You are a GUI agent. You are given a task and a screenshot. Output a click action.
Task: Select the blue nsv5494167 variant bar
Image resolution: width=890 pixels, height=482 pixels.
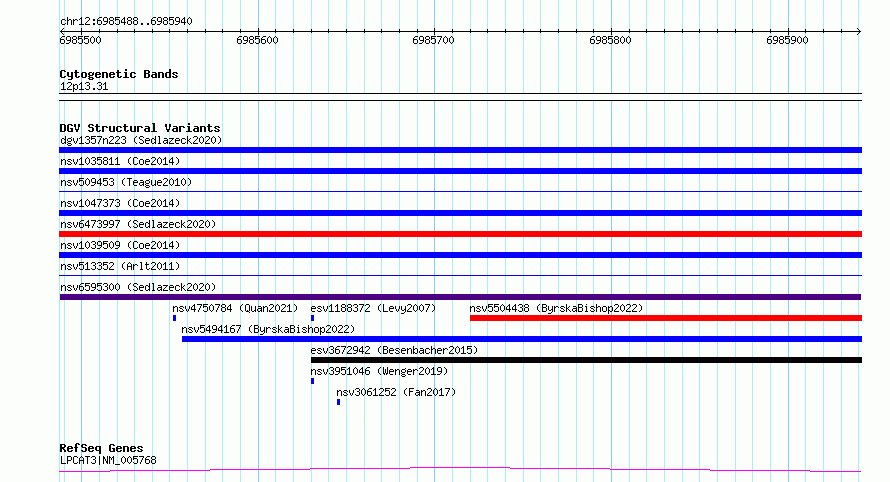click(x=522, y=339)
